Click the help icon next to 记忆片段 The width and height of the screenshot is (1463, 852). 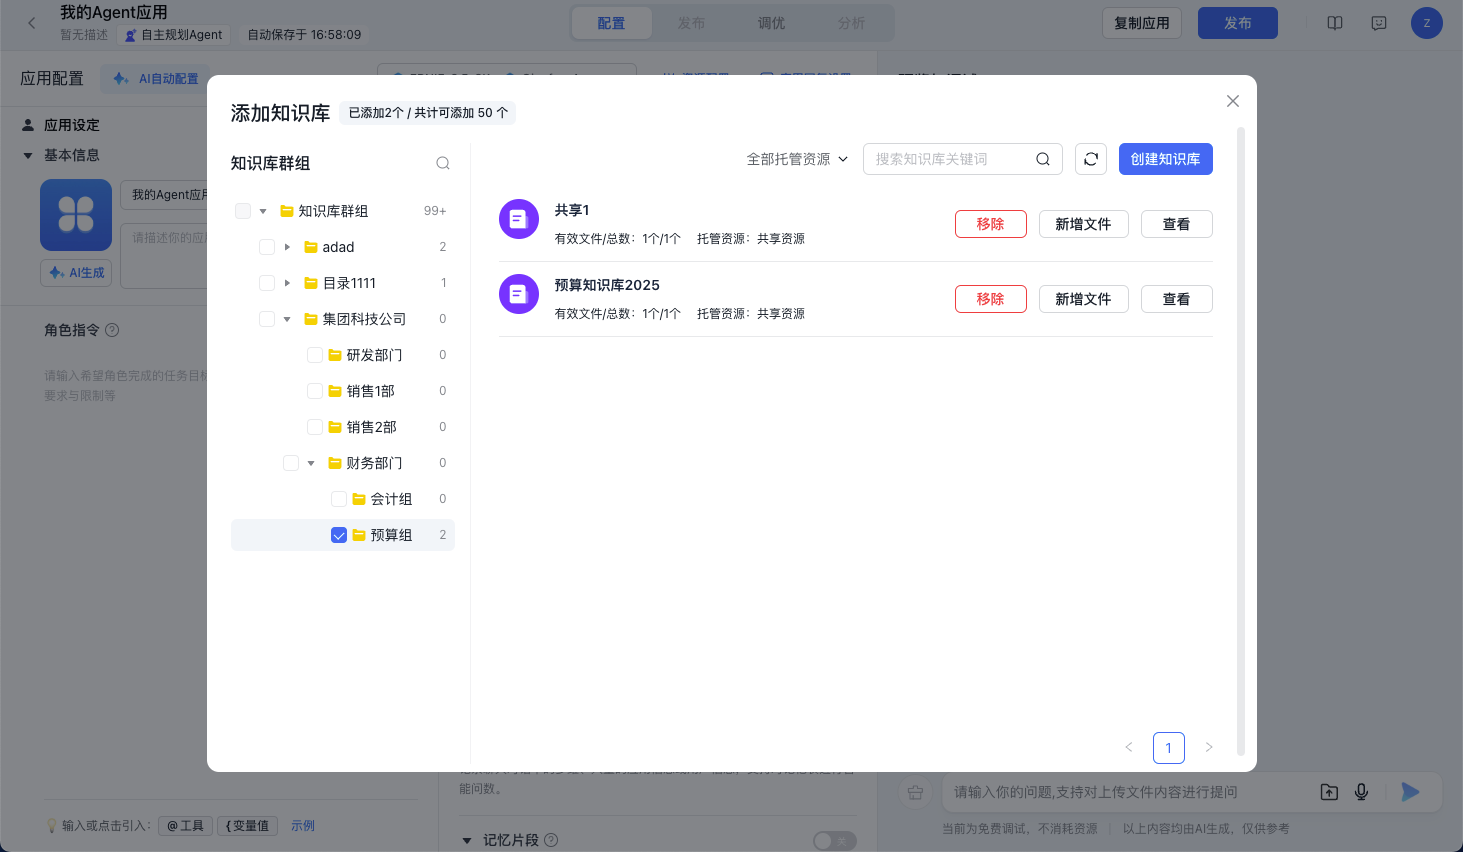(551, 840)
